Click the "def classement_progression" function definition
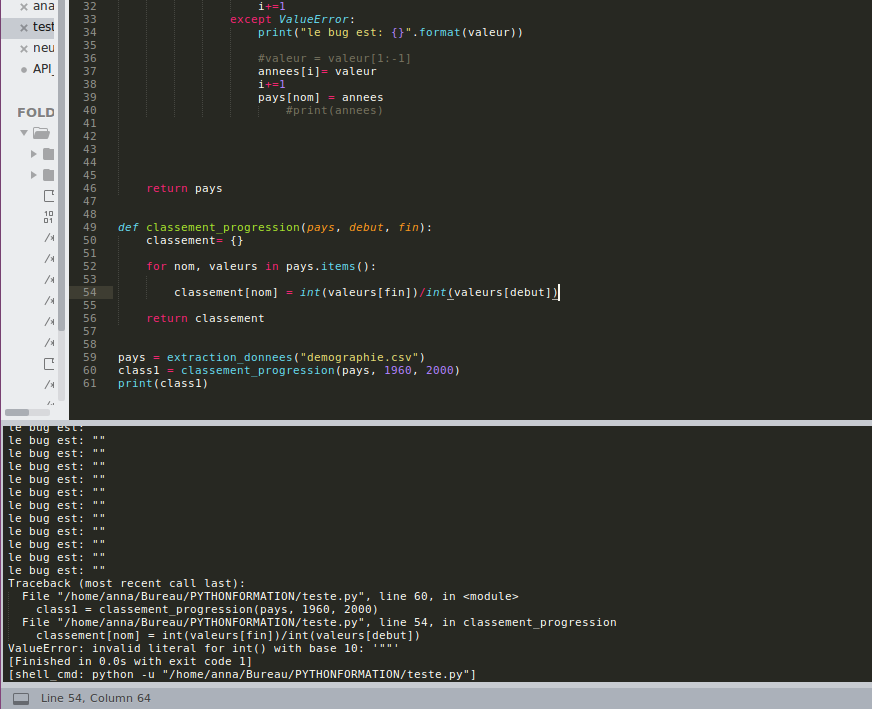Screen dimensions: 872x709 tap(275, 227)
